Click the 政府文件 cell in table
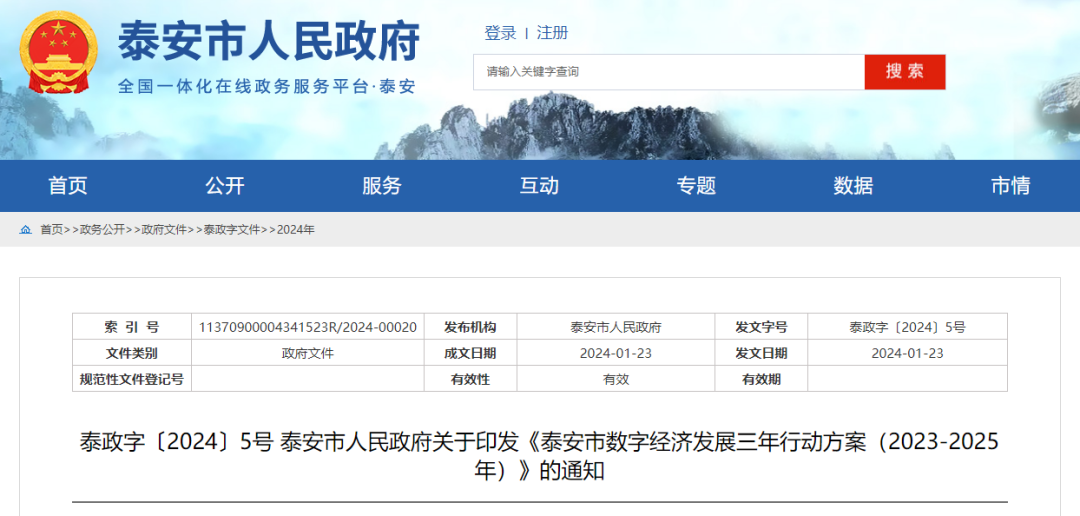Image resolution: width=1080 pixels, height=516 pixels. click(308, 353)
